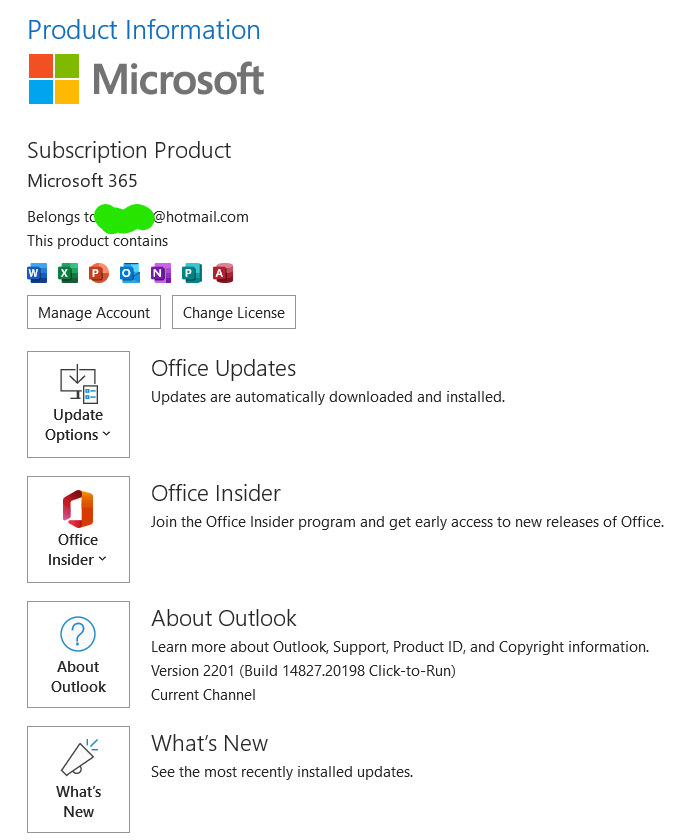The height and width of the screenshot is (840, 697).
Task: Click the Subscription Product heading
Action: point(129,151)
